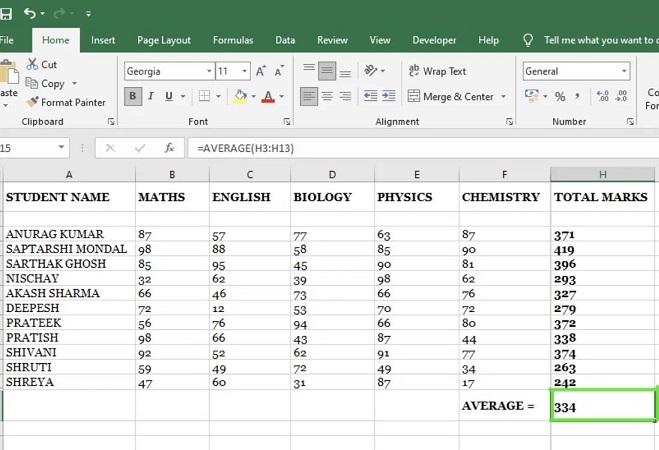Decrease font size with small A

(x=279, y=71)
